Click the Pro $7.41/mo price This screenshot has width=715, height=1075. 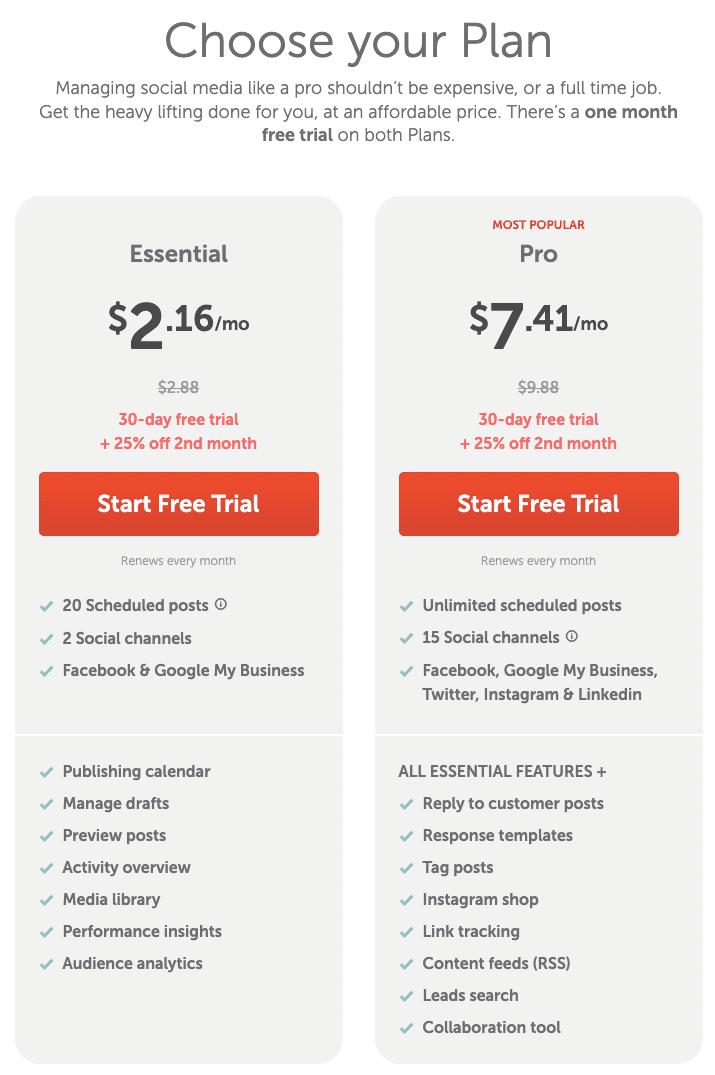(539, 325)
